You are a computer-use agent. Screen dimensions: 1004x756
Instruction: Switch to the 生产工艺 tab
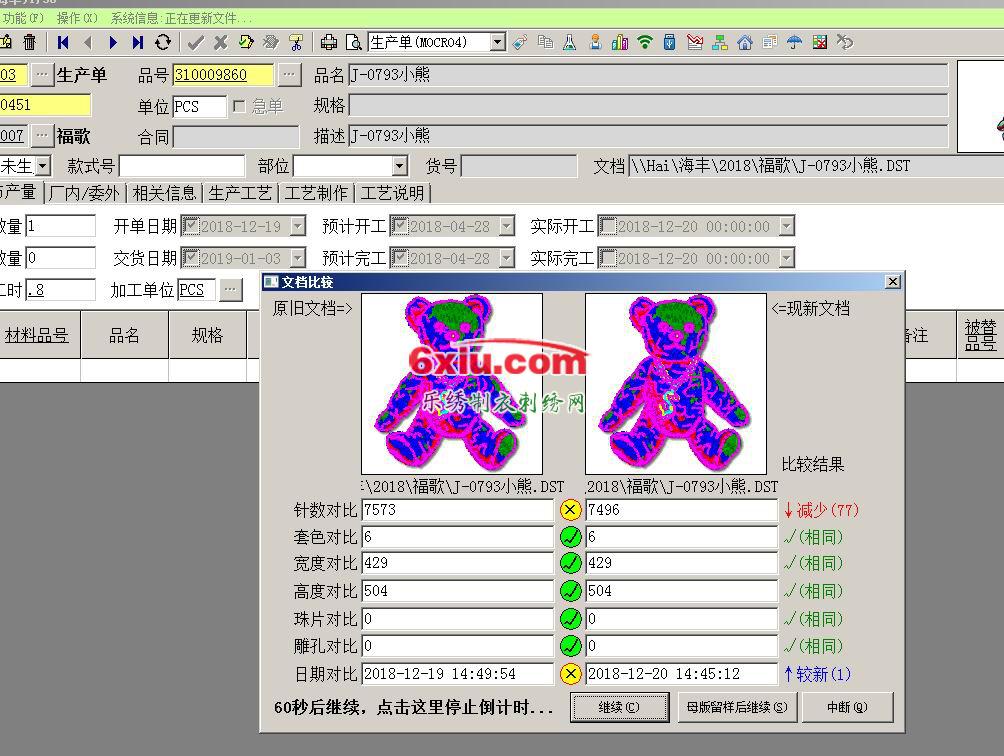tap(240, 193)
